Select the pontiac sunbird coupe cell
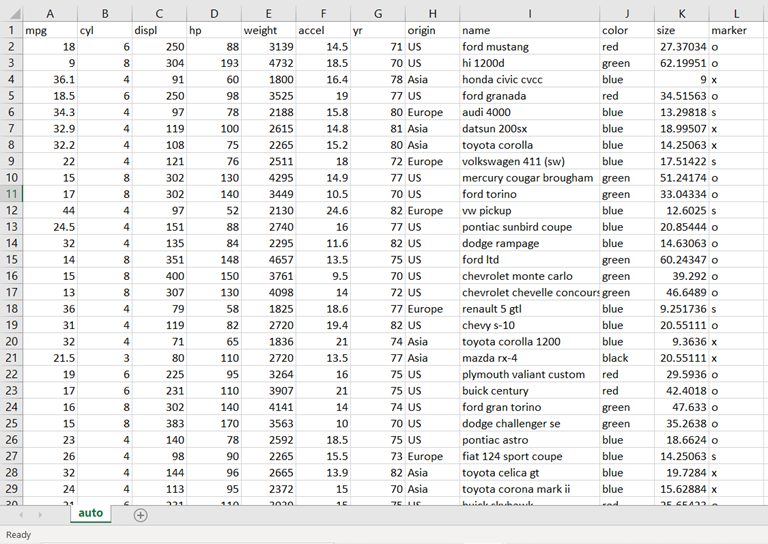768x544 pixels. pyautogui.click(x=529, y=227)
